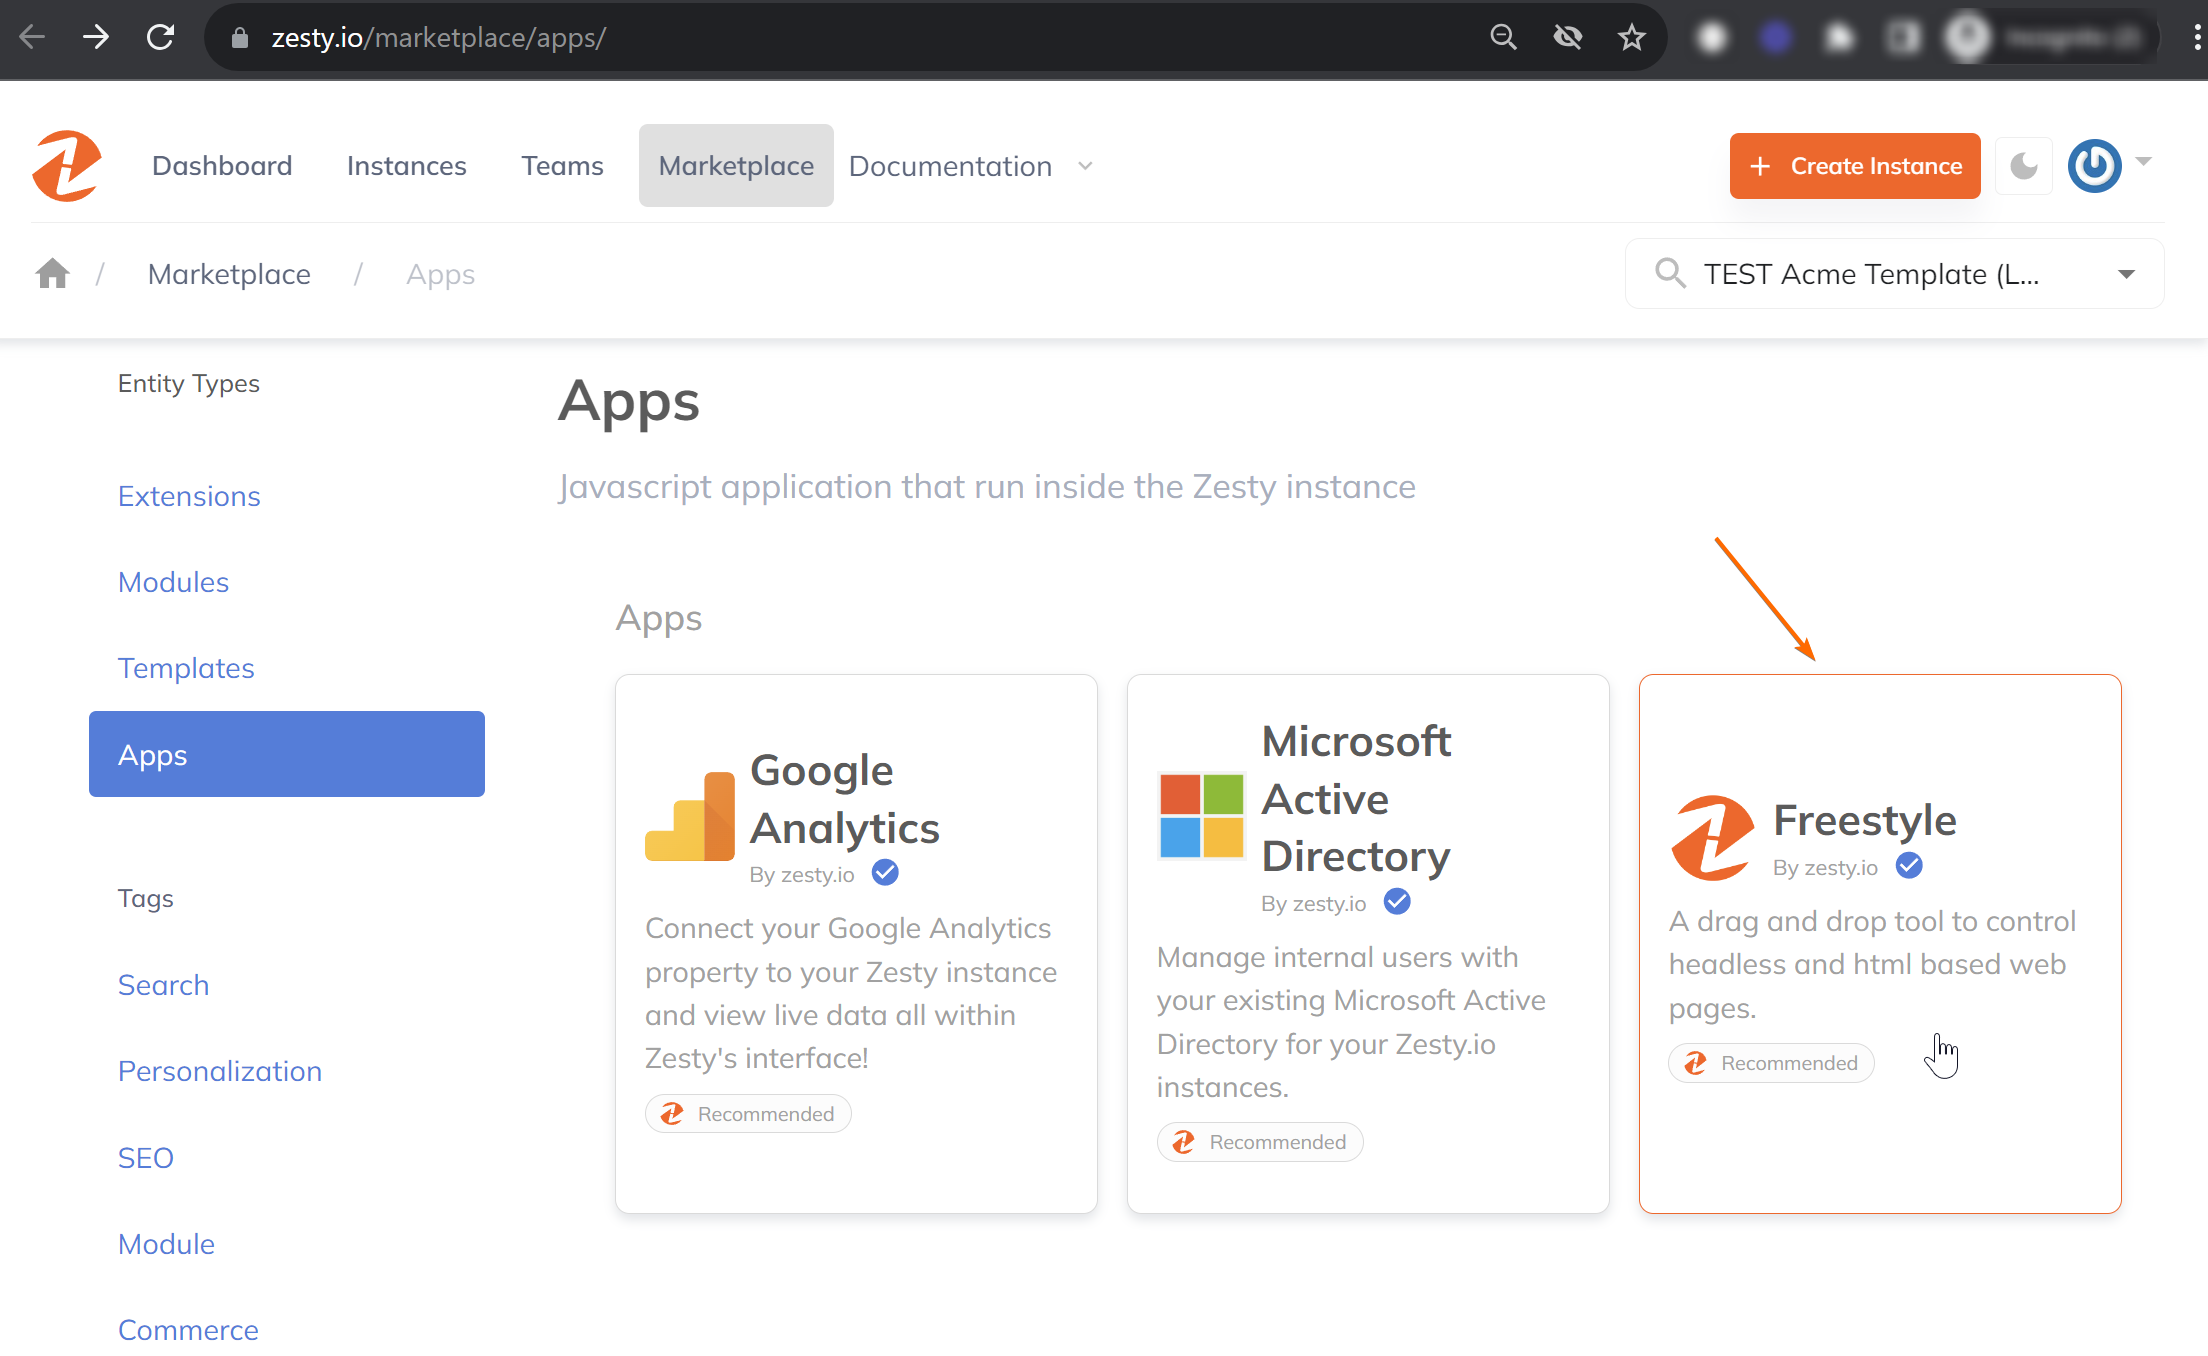Screen dimensions: 2208x1356
Task: Click verified badge on Freestyle
Action: click(1909, 866)
